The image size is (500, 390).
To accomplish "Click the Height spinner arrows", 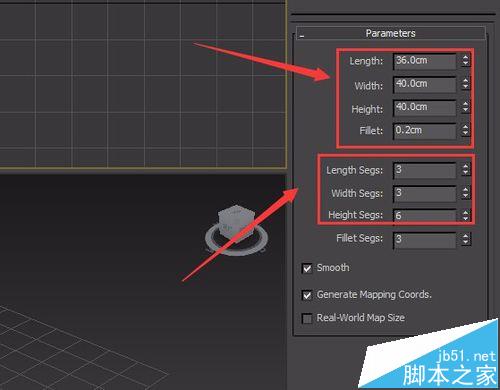I will tap(466, 107).
